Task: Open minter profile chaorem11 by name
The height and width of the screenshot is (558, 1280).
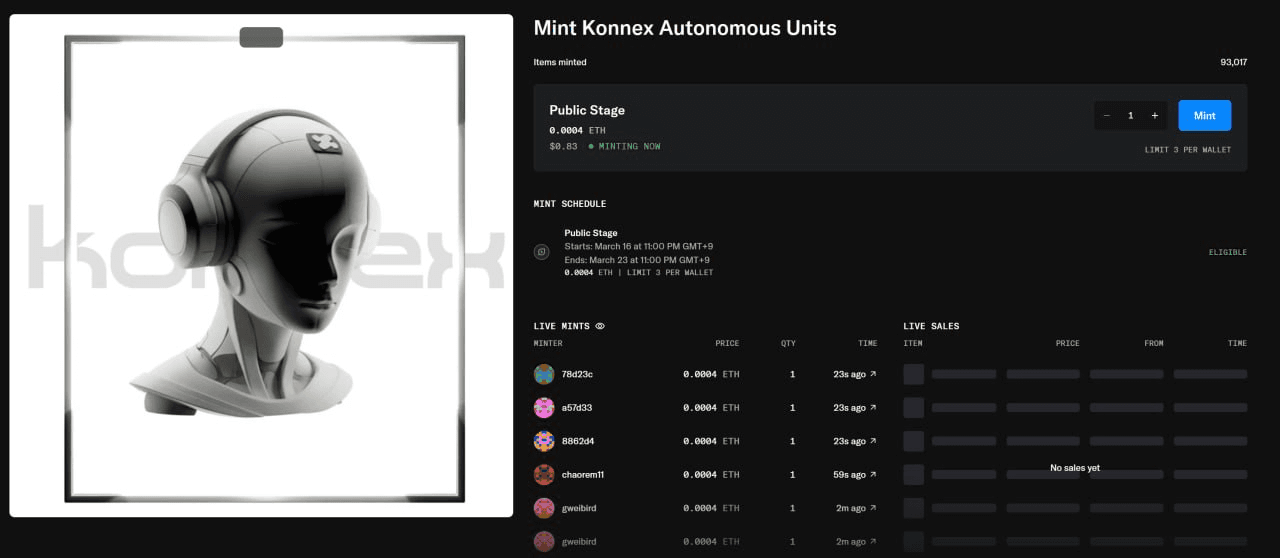Action: coord(582,475)
